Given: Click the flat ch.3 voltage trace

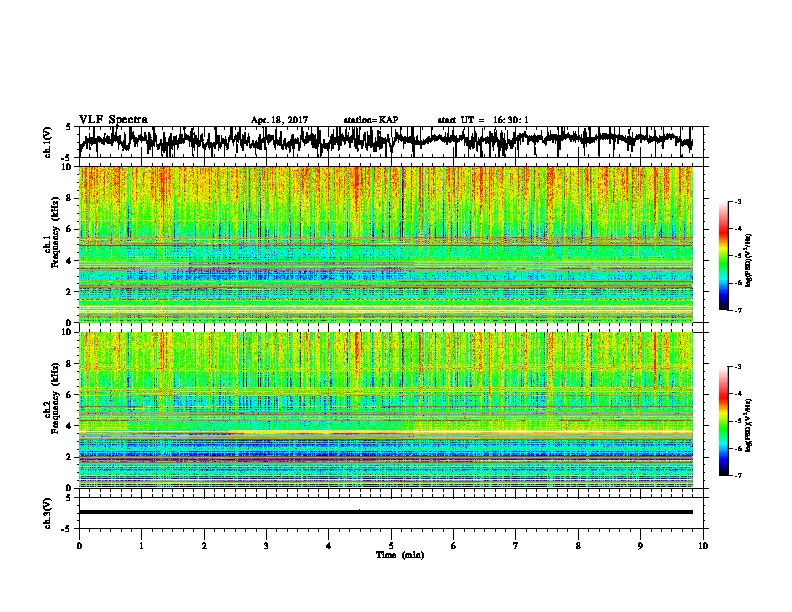Looking at the screenshot, I should click(x=386, y=512).
